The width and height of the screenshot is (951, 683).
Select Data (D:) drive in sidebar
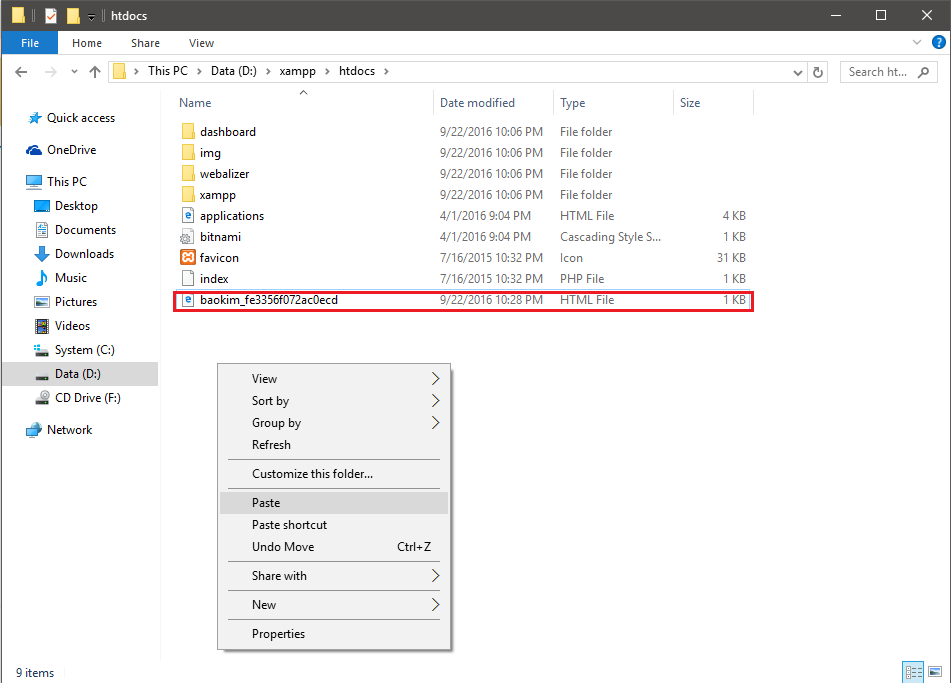[x=80, y=374]
